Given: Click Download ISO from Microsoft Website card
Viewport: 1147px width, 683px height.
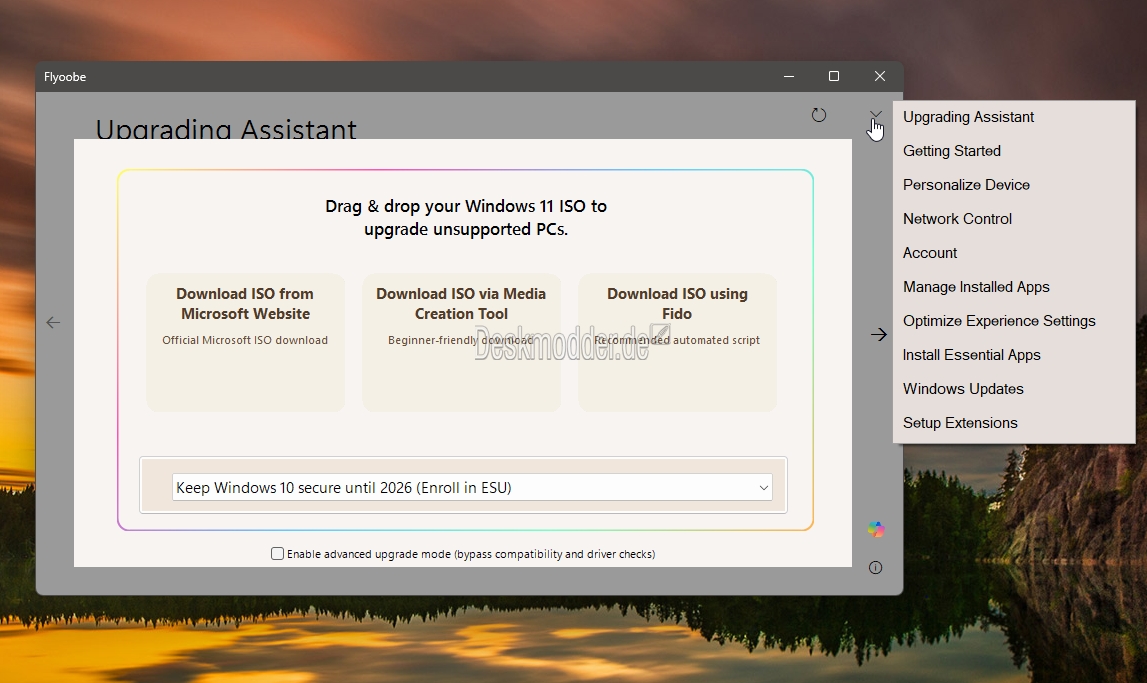Looking at the screenshot, I should point(245,342).
